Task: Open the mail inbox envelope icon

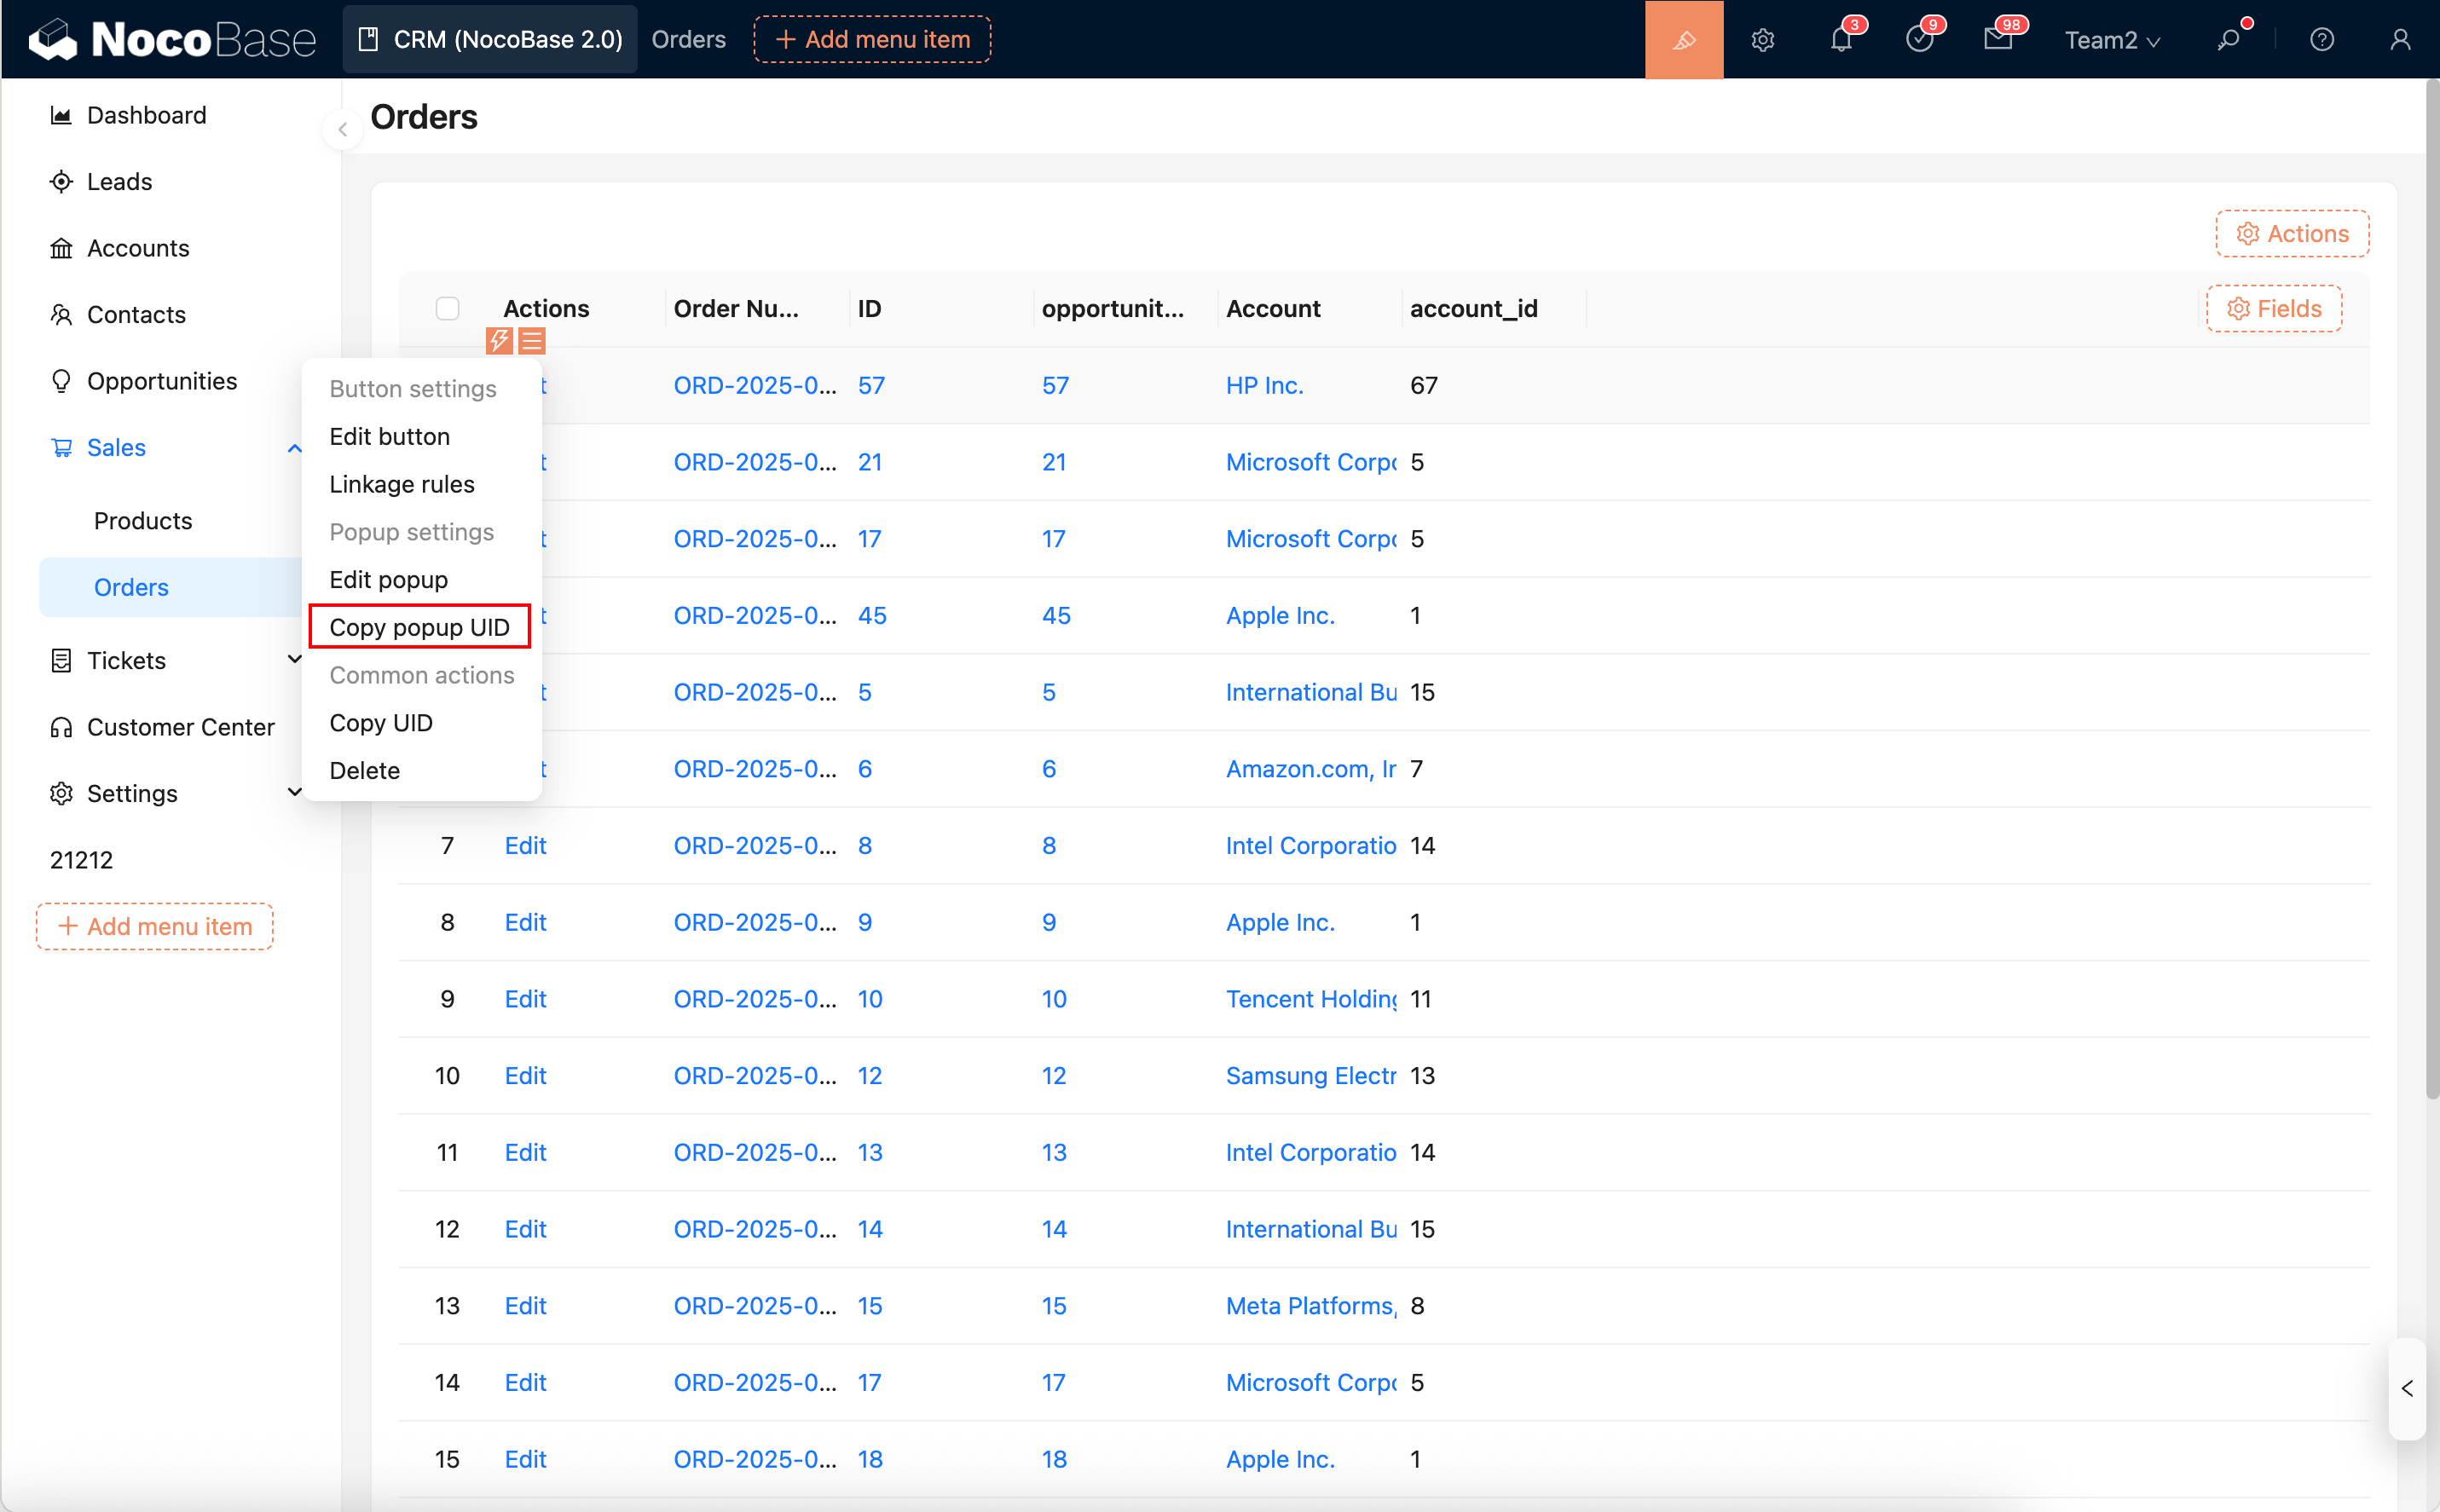Action: 1997,40
